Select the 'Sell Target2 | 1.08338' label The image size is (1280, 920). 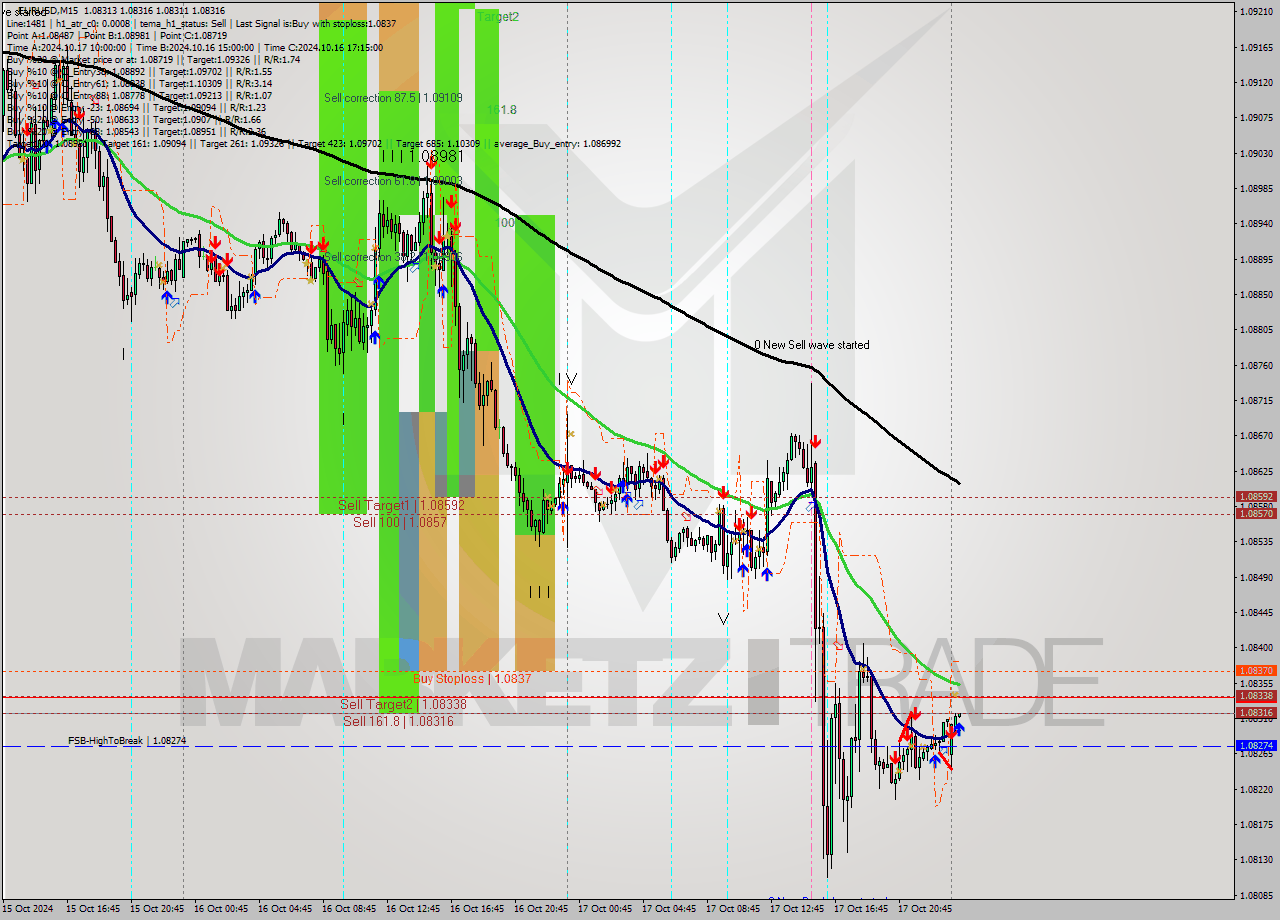pos(403,705)
